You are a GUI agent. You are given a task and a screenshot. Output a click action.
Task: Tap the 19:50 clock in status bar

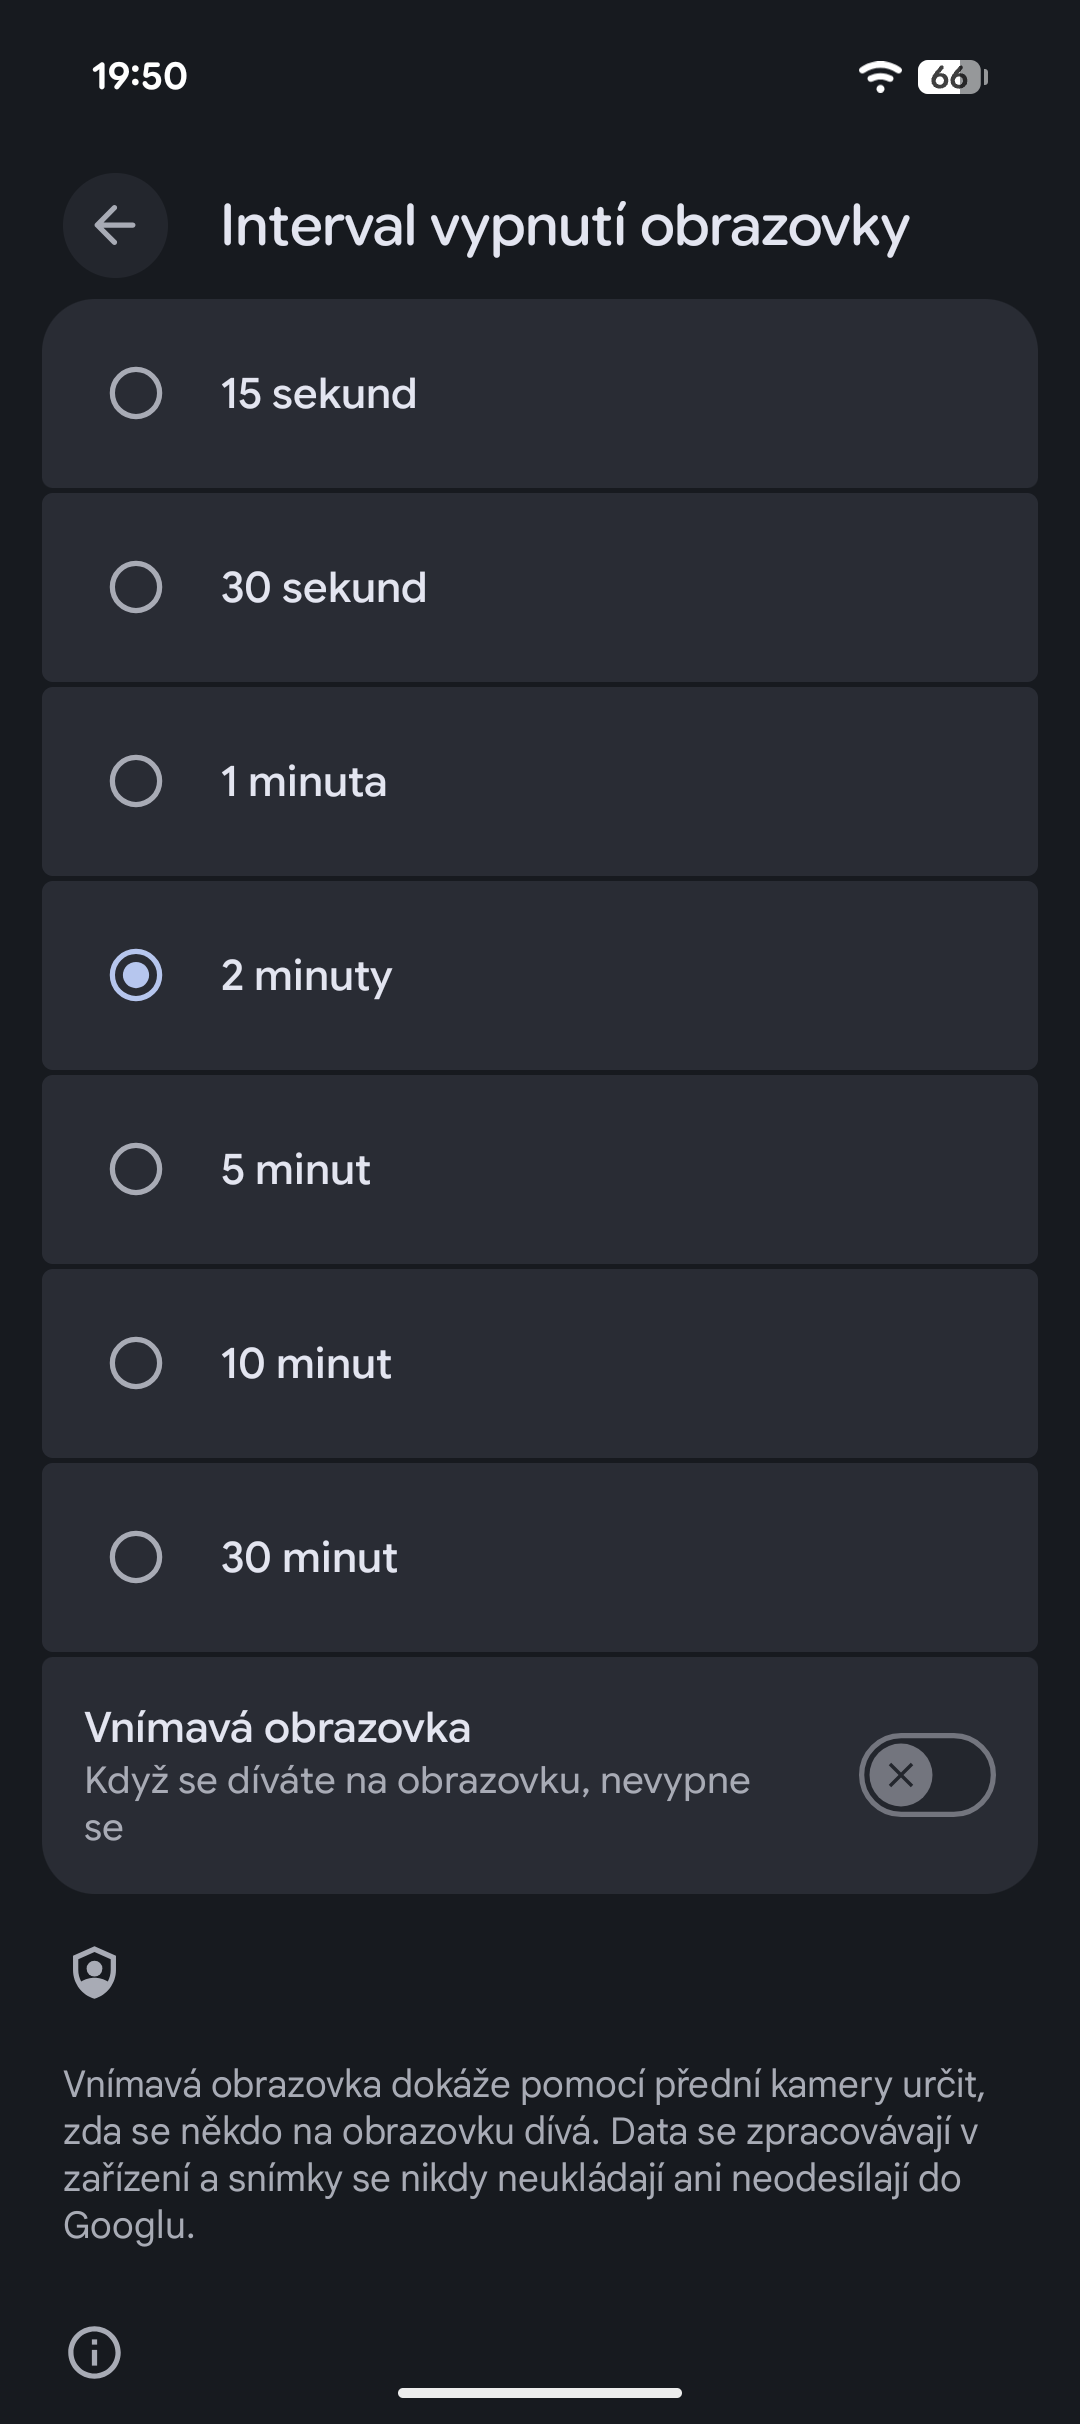tap(140, 76)
